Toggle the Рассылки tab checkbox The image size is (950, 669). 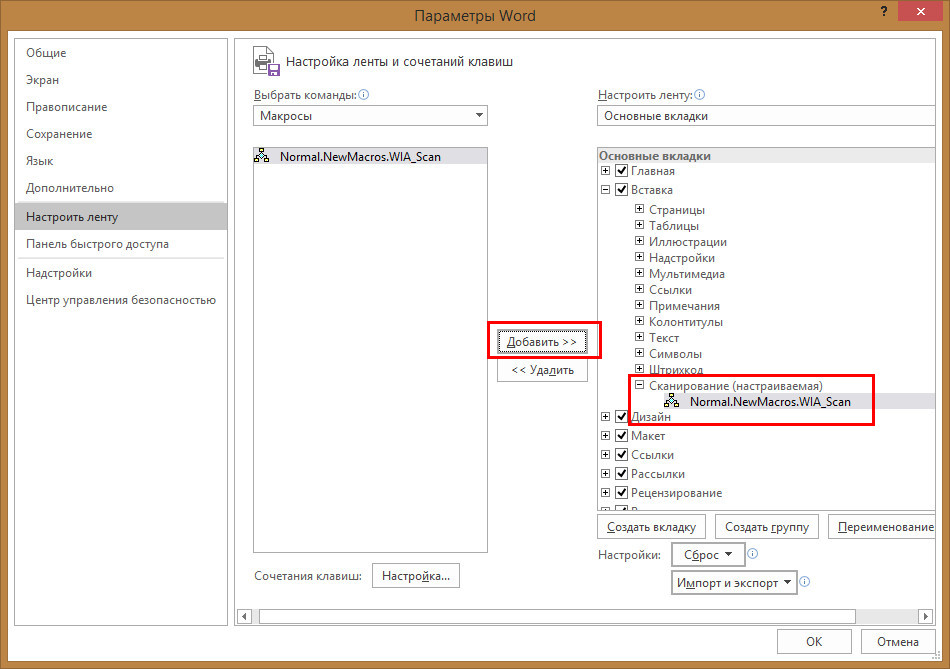(621, 473)
